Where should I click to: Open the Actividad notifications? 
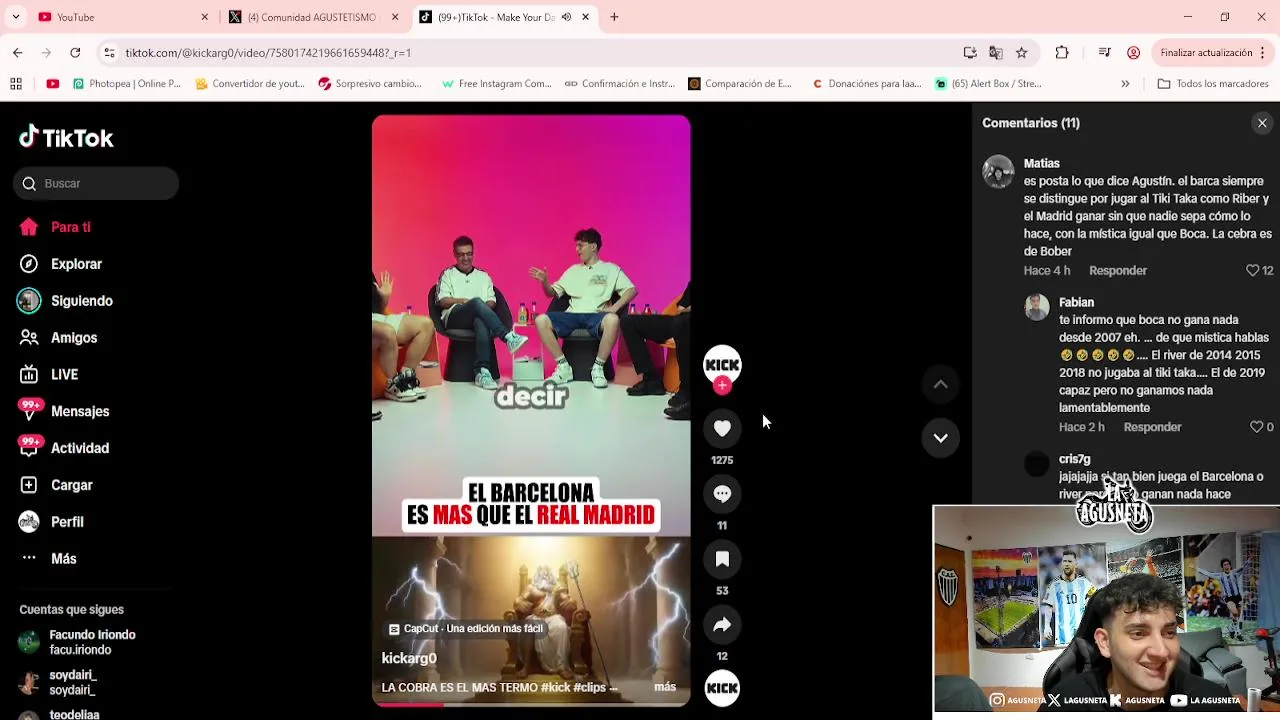[65, 448]
